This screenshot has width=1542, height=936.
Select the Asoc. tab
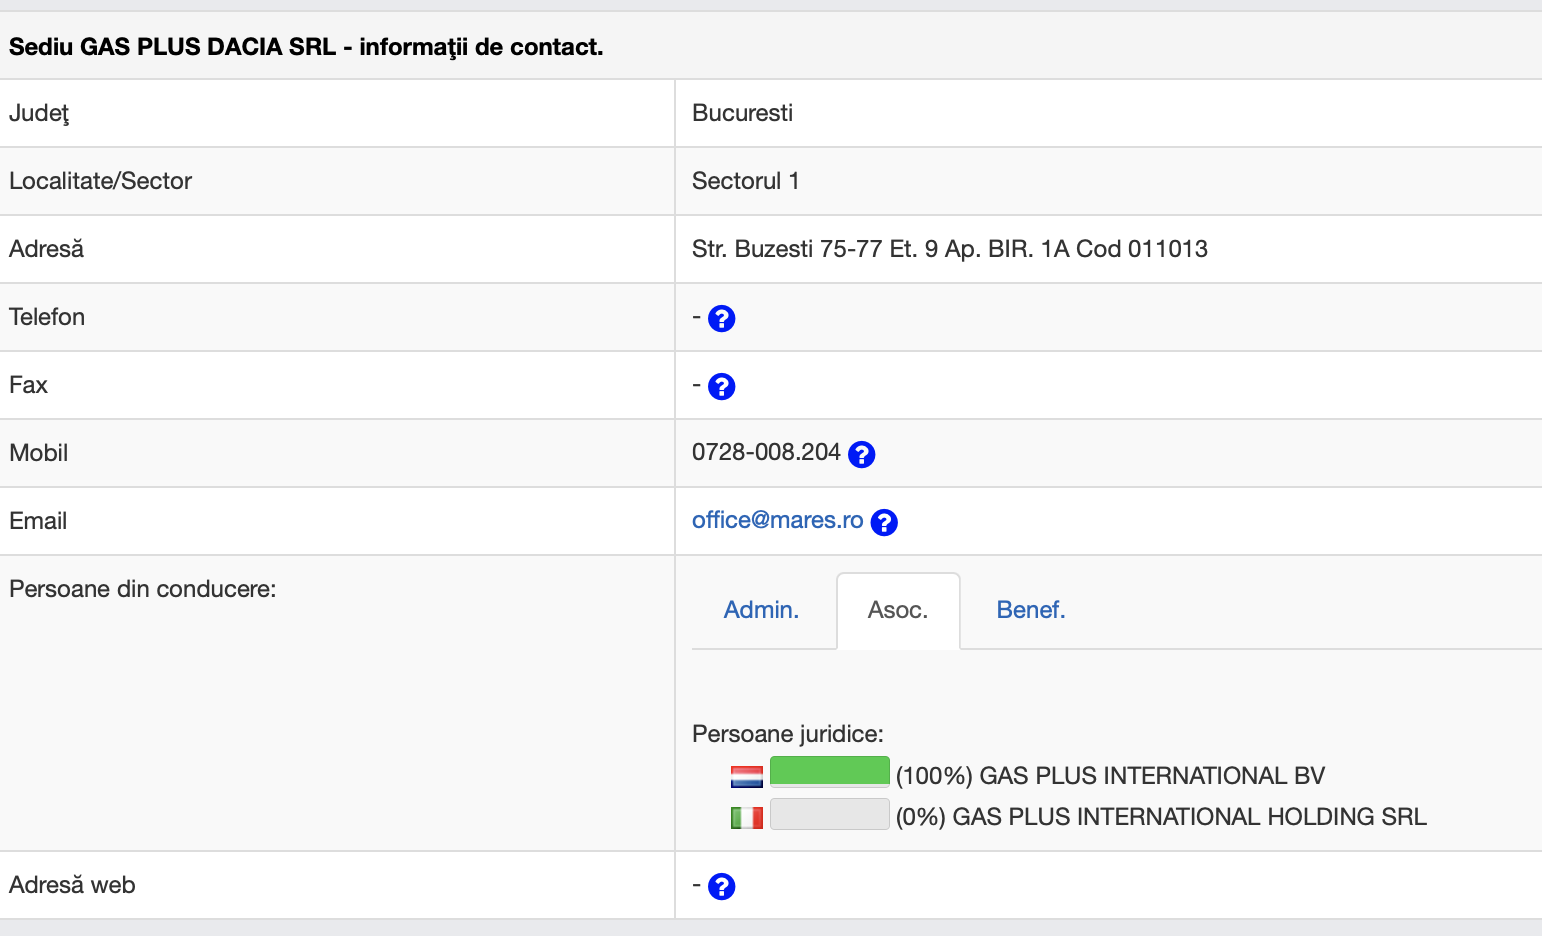[897, 610]
